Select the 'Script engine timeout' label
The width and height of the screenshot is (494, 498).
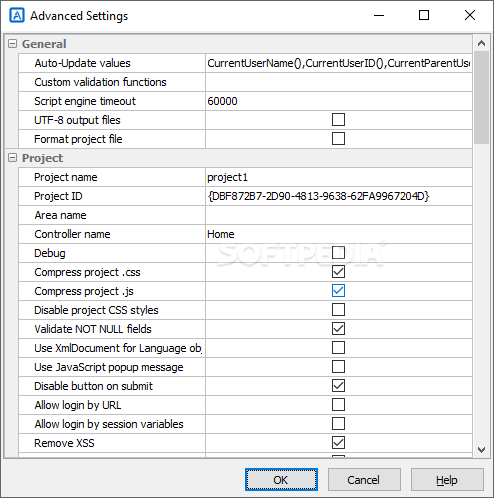tap(85, 101)
